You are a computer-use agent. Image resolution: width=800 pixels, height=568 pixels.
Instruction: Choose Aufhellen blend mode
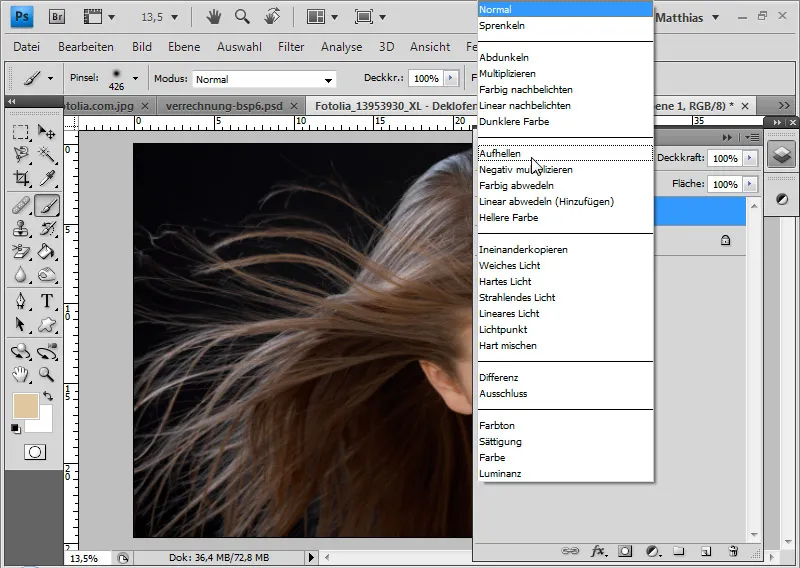click(565, 154)
